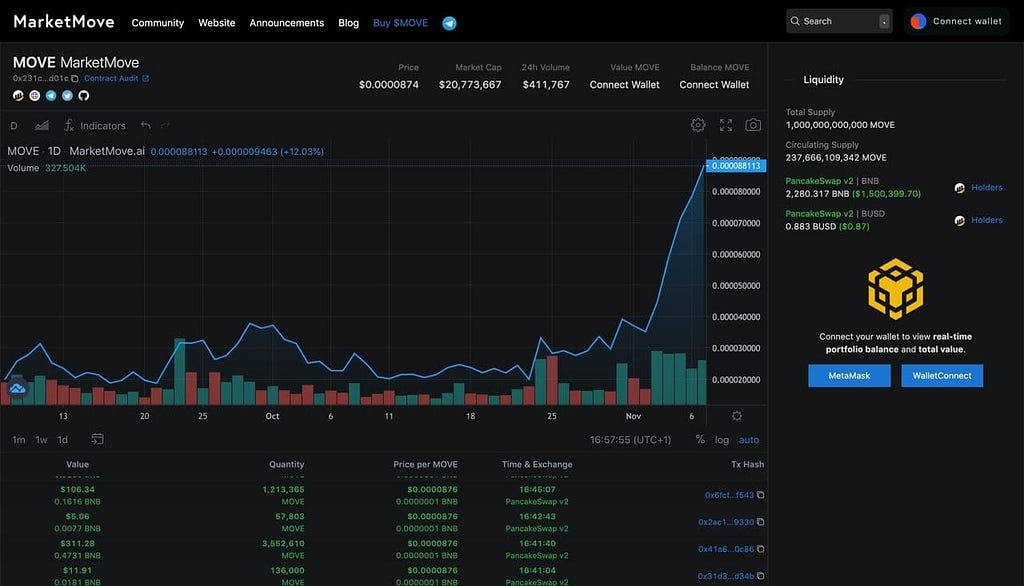1024x586 pixels.
Task: Click the BUSD holders icon
Action: click(x=959, y=221)
